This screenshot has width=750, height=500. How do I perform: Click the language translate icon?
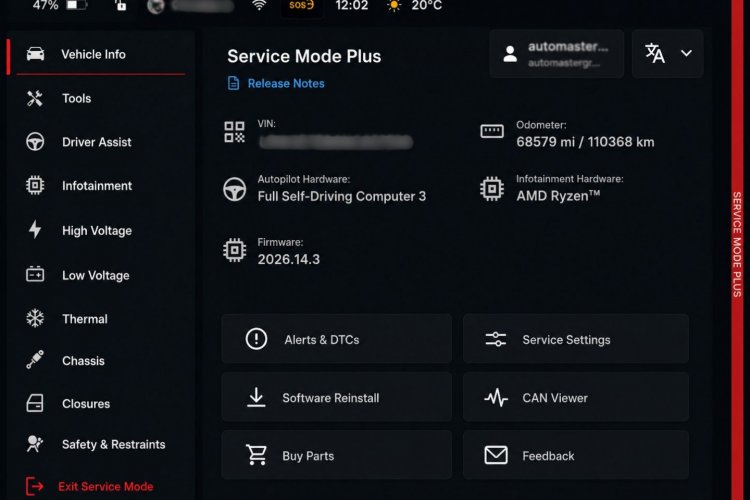tap(655, 53)
